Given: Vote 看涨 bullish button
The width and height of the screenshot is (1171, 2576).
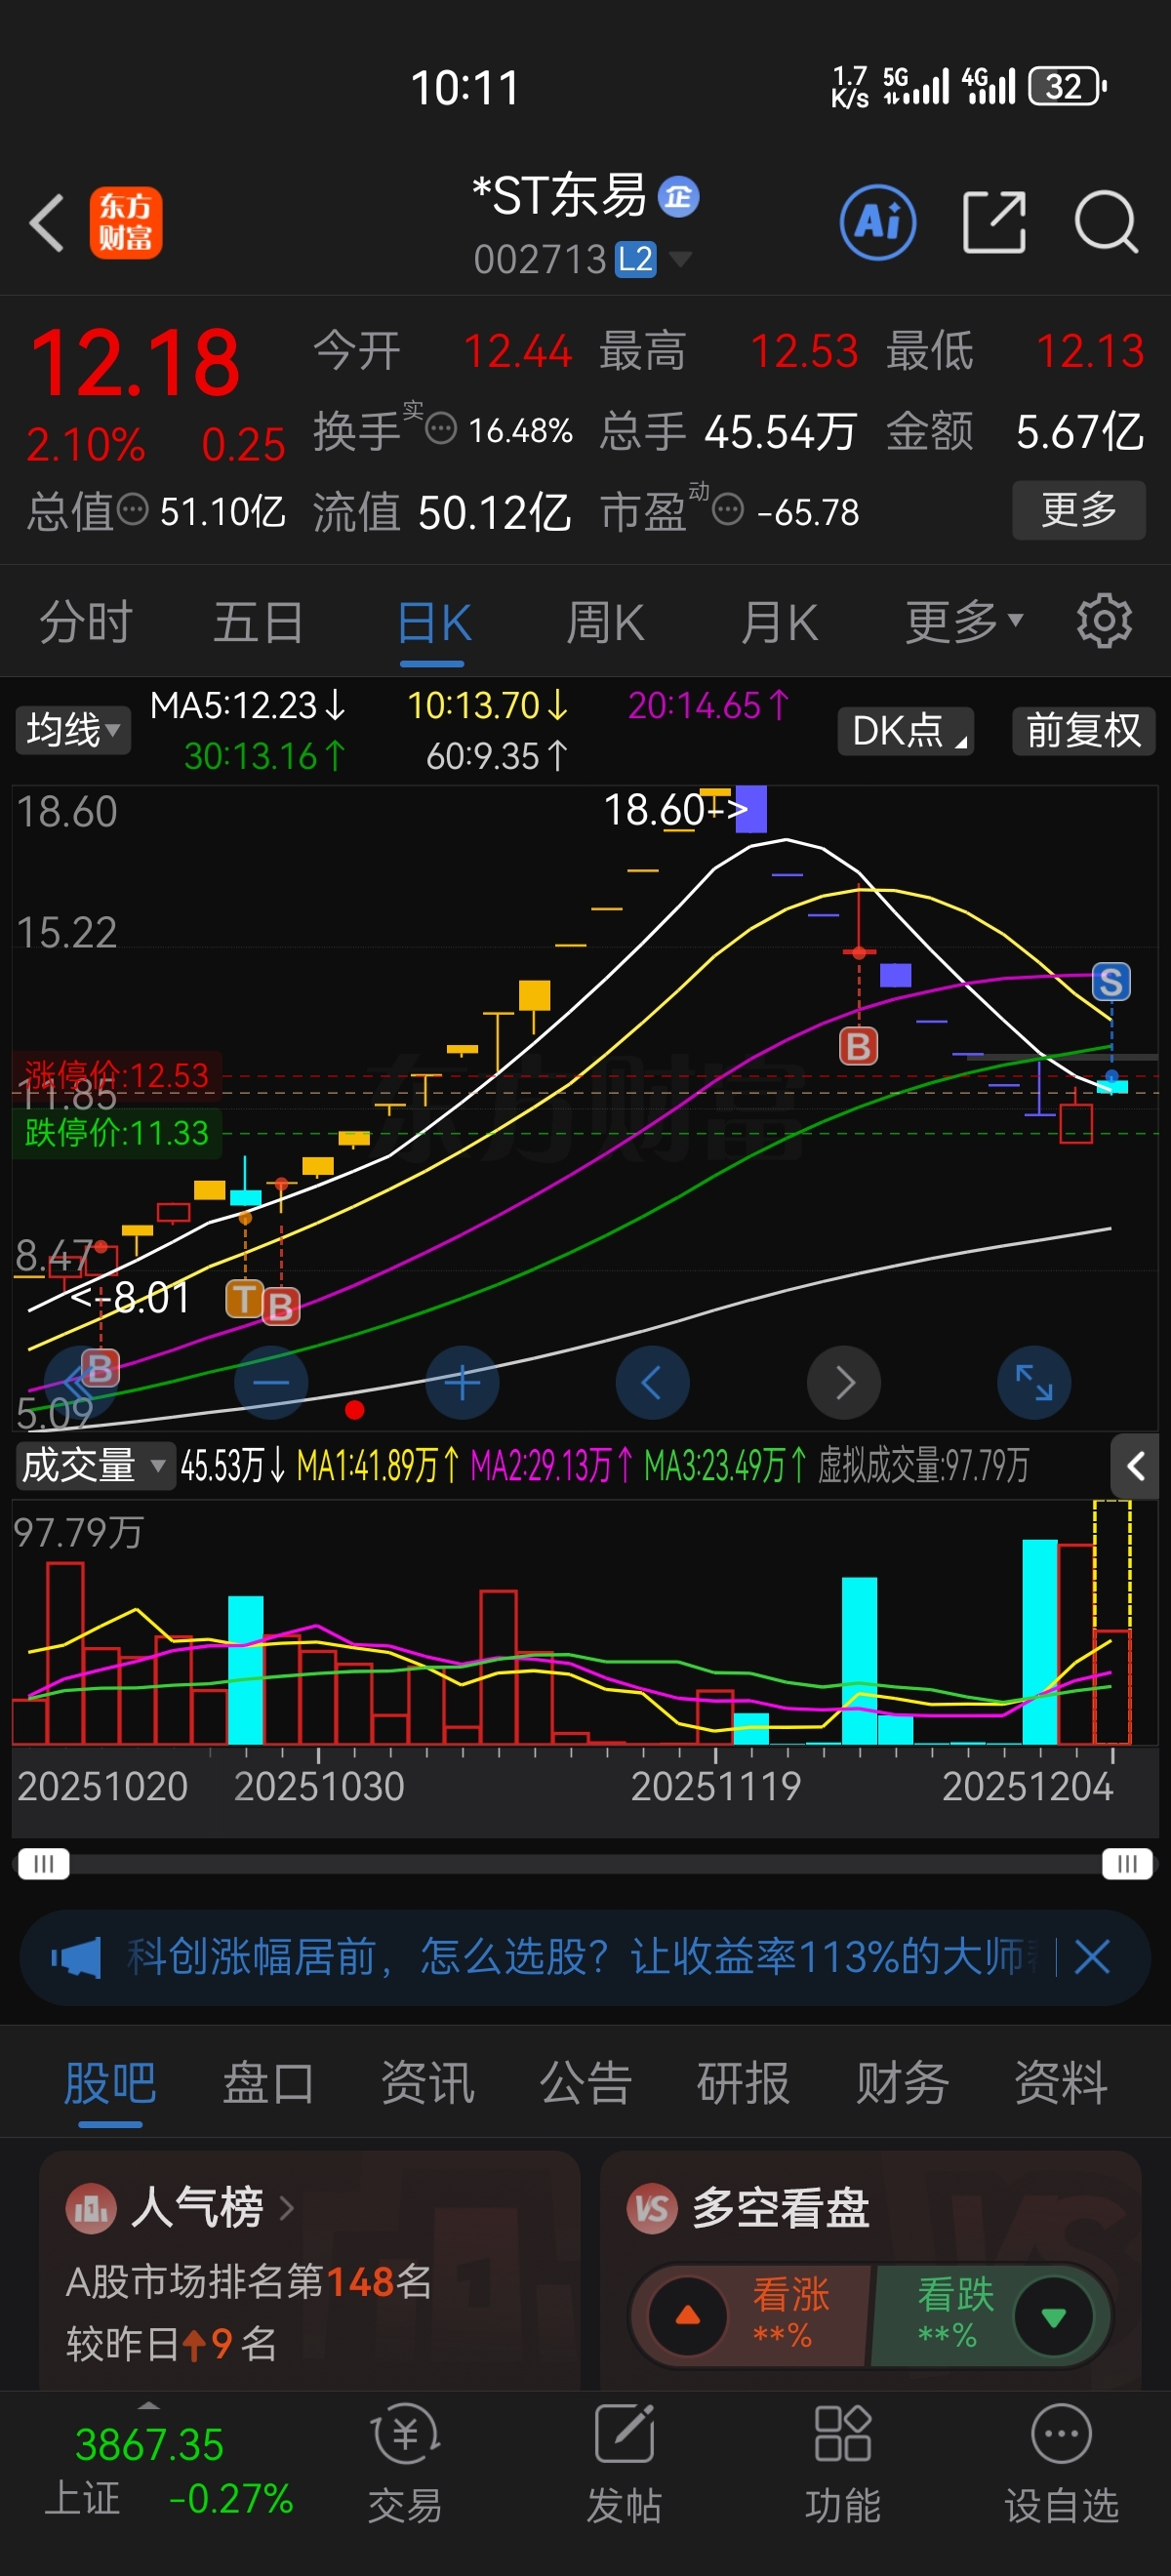Looking at the screenshot, I should 752,2316.
